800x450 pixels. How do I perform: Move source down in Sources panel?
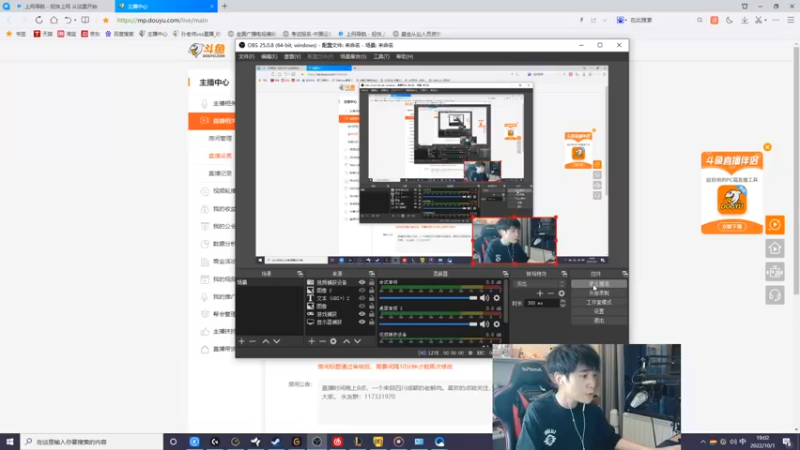tap(357, 341)
